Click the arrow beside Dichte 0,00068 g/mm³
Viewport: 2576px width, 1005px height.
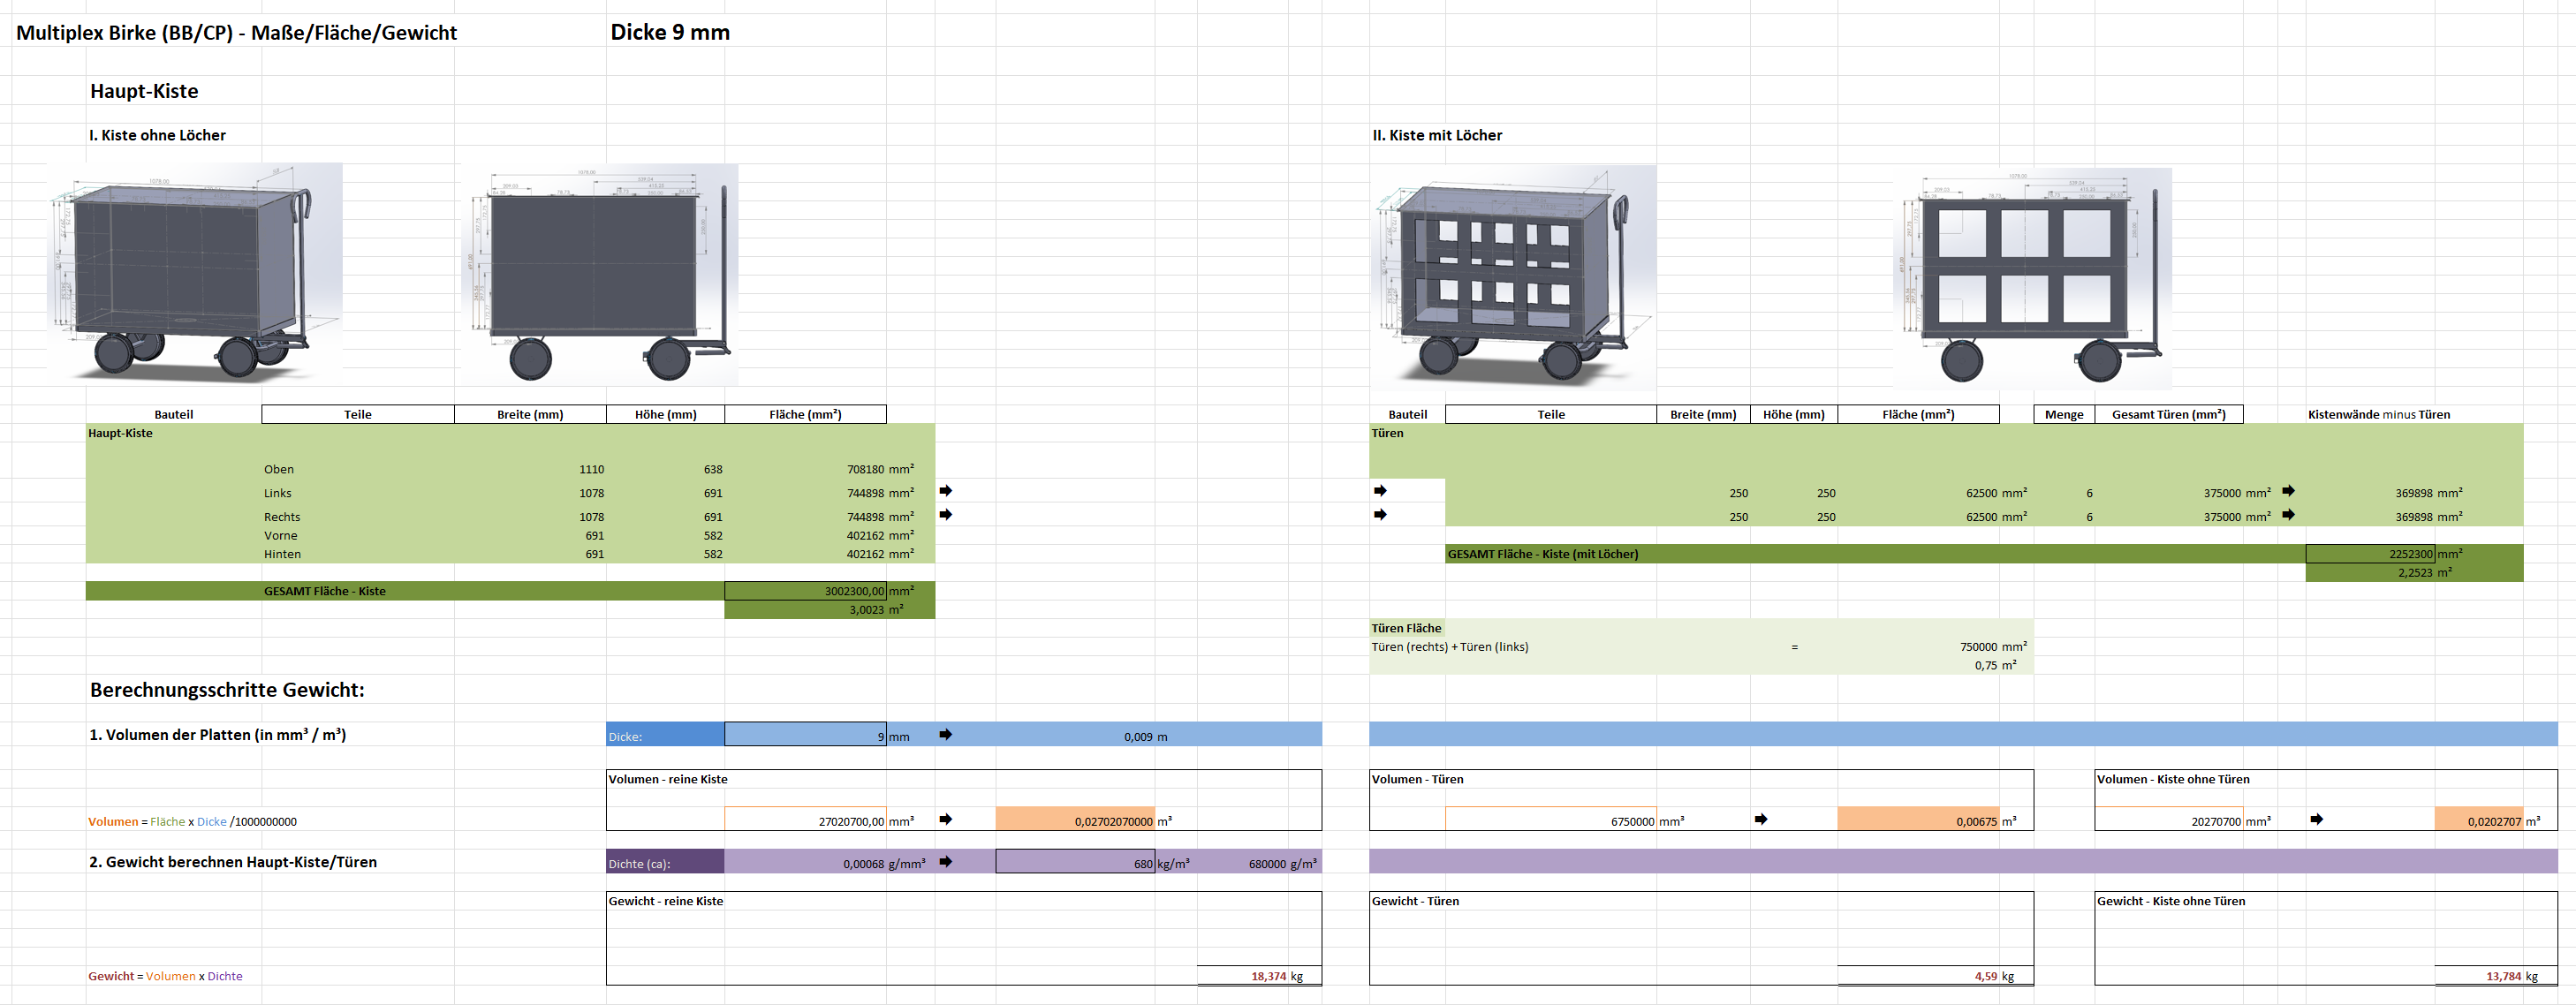945,862
